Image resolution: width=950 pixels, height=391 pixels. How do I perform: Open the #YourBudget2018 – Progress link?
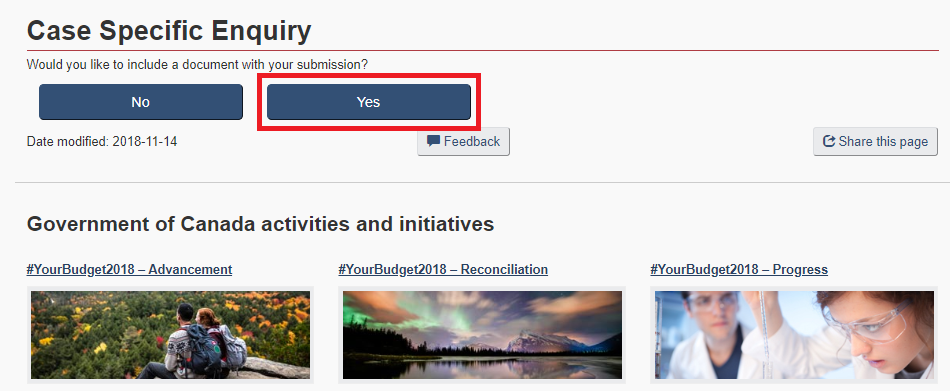point(739,269)
